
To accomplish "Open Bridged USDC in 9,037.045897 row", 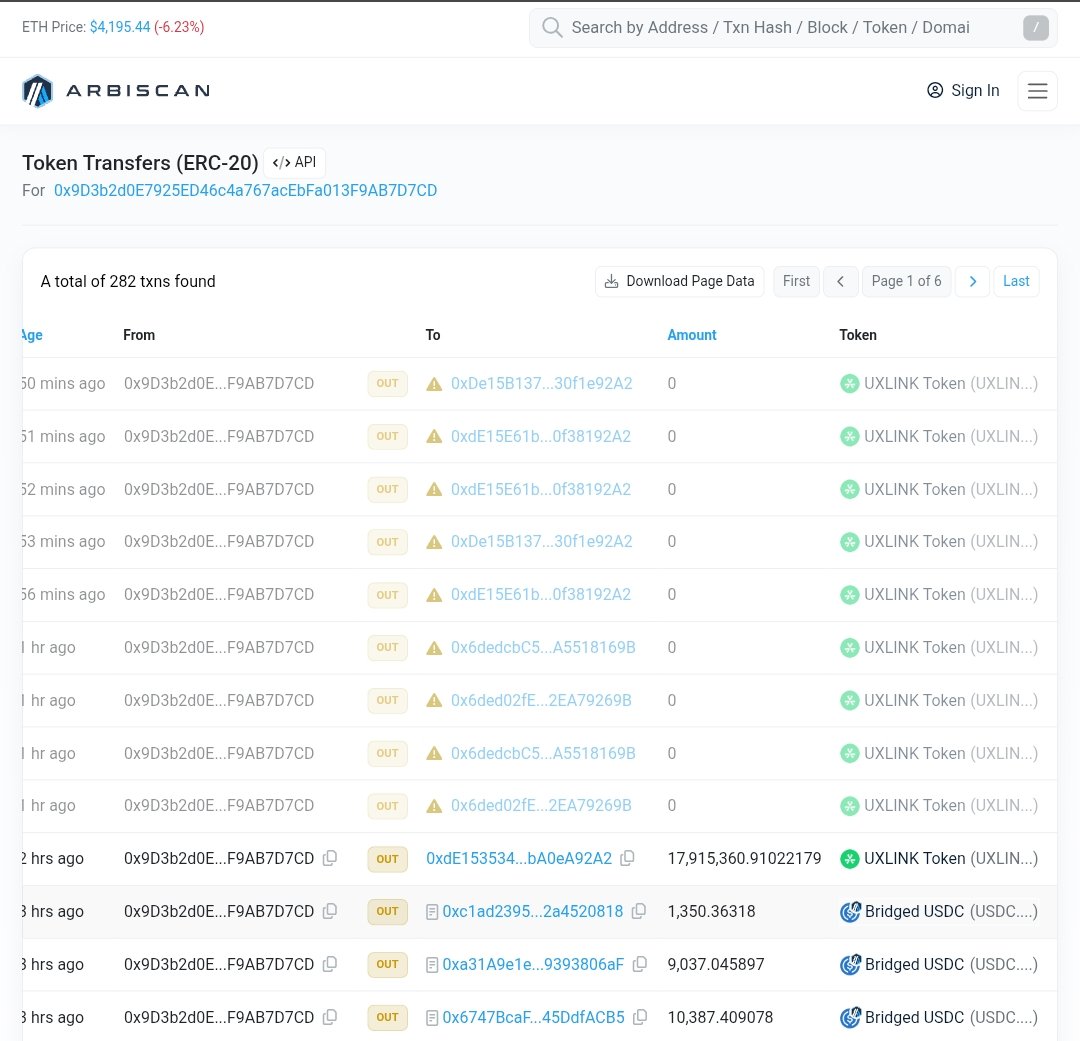I will (951, 964).
